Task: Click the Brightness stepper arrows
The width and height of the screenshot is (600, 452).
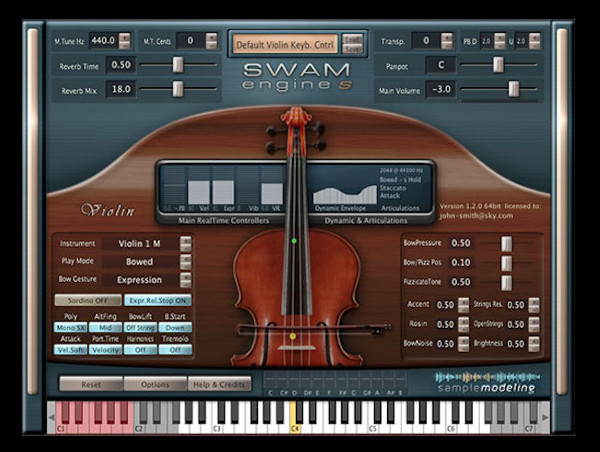Action: pos(534,344)
